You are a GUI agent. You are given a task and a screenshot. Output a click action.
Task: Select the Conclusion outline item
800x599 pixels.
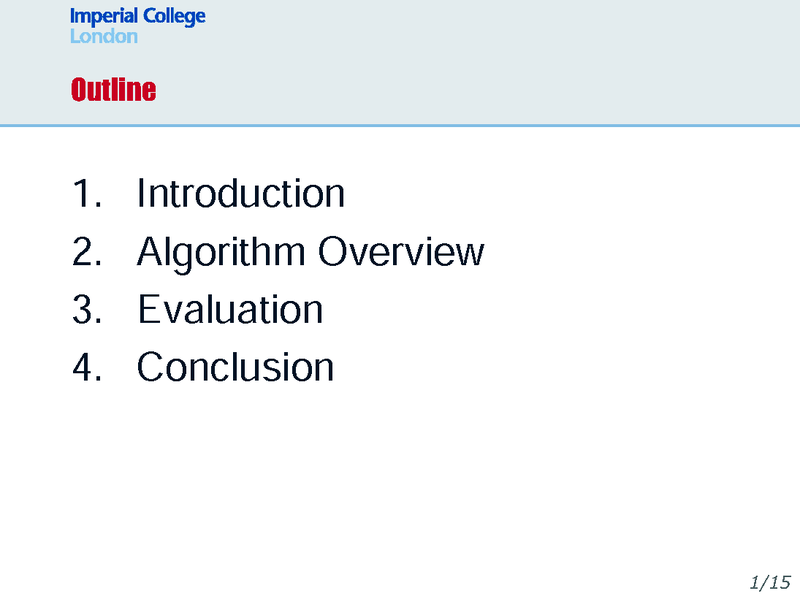pyautogui.click(x=235, y=368)
